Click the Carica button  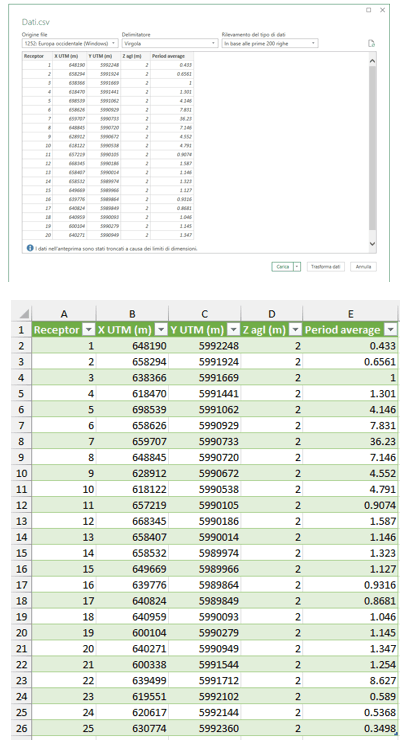coord(282,267)
